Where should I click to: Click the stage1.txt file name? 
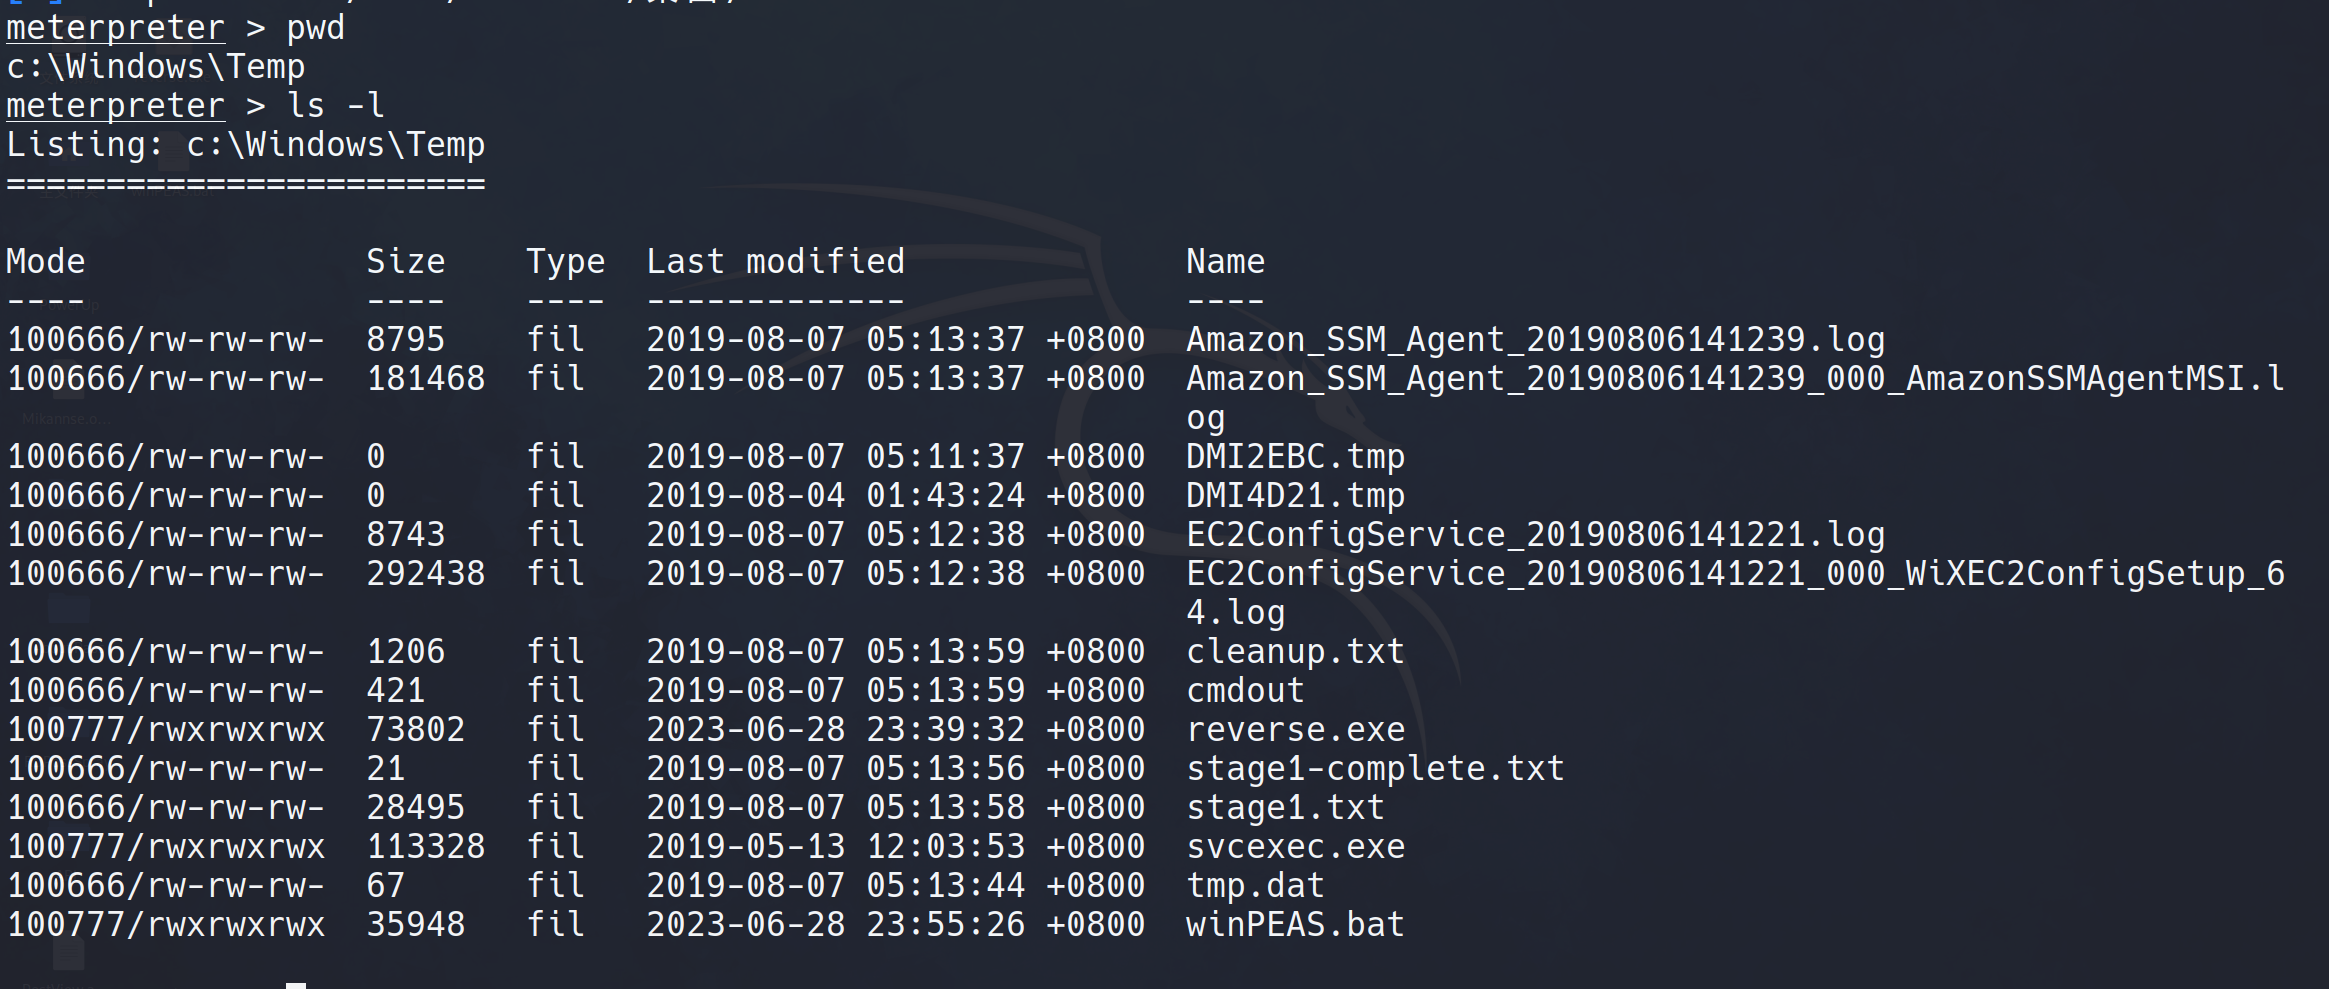pyautogui.click(x=1285, y=808)
